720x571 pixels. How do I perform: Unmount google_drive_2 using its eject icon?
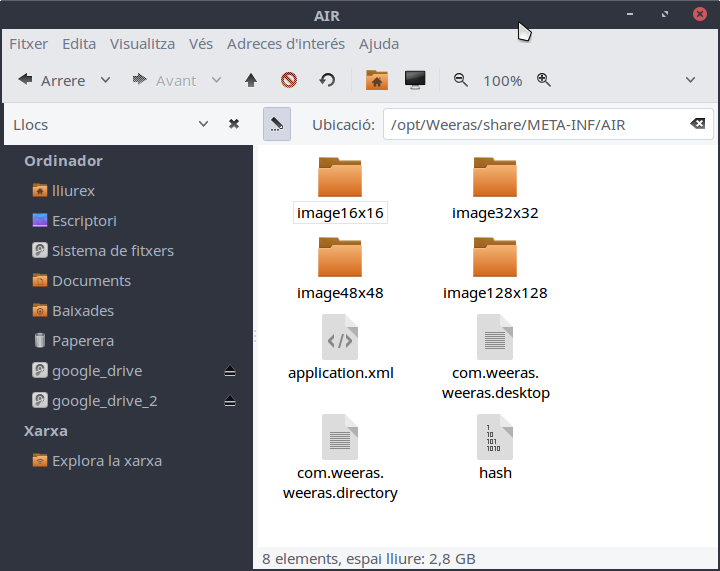230,401
